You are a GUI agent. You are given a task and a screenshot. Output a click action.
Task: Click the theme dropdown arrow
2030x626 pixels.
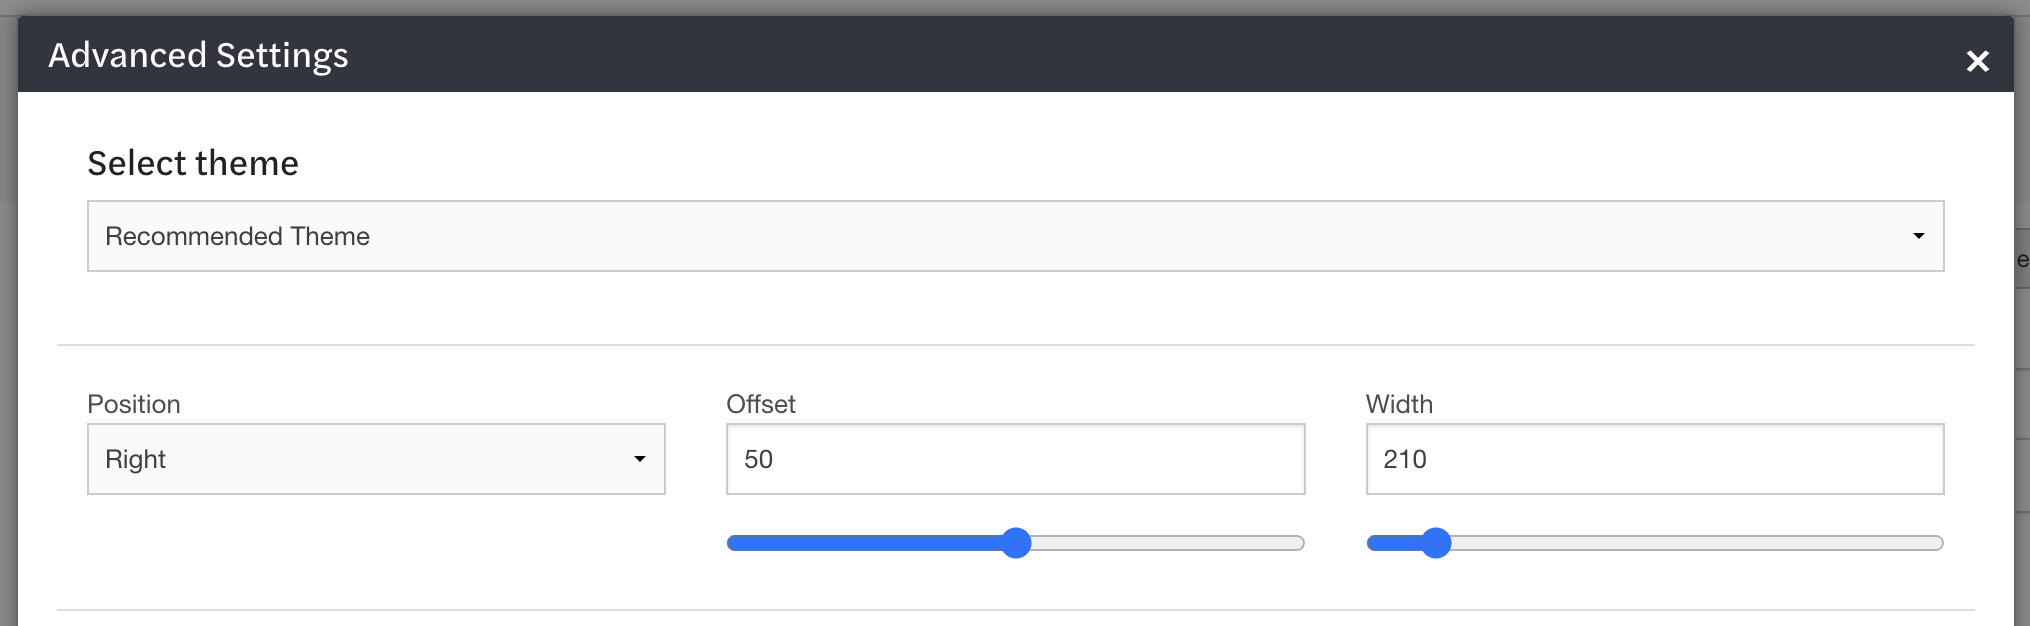[x=1918, y=237]
